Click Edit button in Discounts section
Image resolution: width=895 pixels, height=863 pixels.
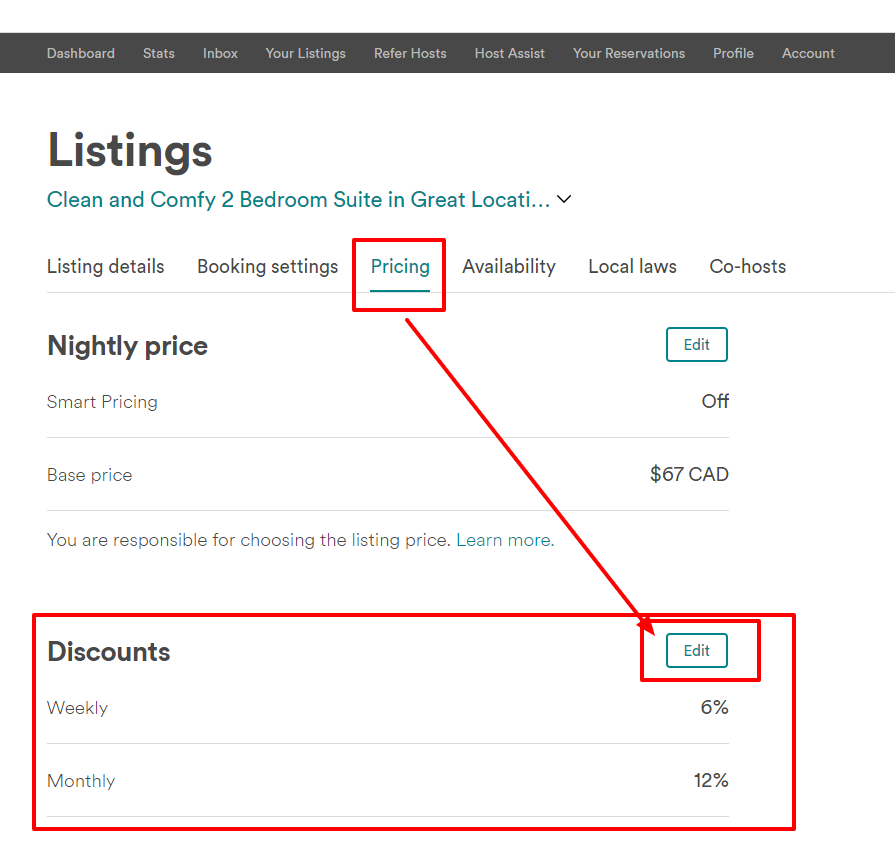696,651
